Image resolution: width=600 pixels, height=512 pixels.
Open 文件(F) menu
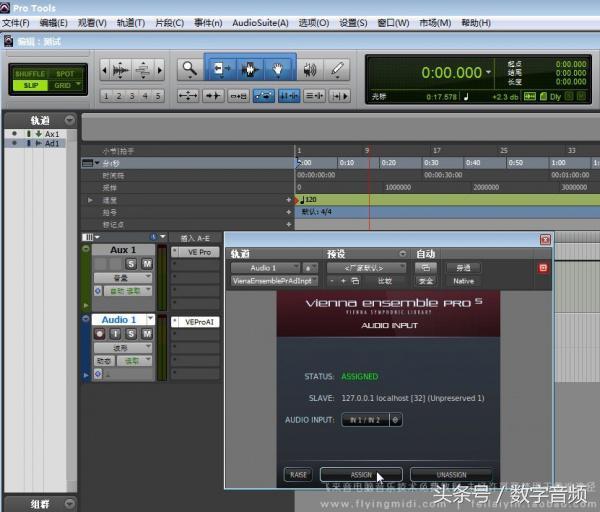(x=16, y=23)
